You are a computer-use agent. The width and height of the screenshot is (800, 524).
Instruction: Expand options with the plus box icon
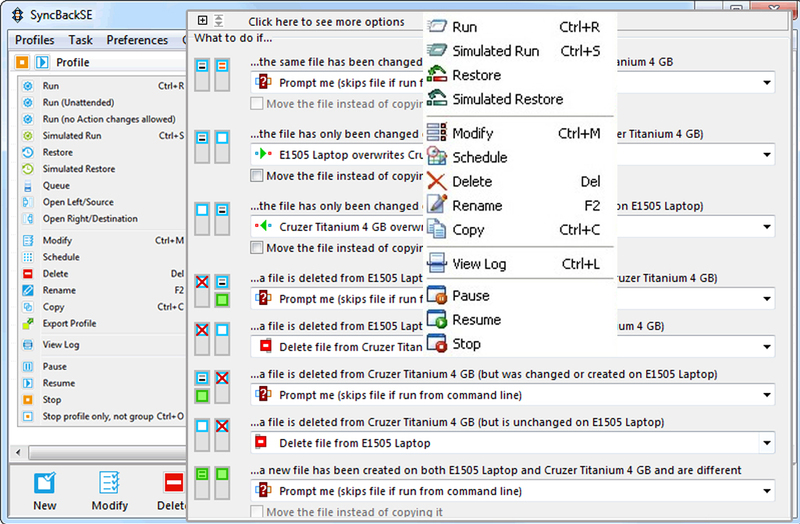[203, 20]
